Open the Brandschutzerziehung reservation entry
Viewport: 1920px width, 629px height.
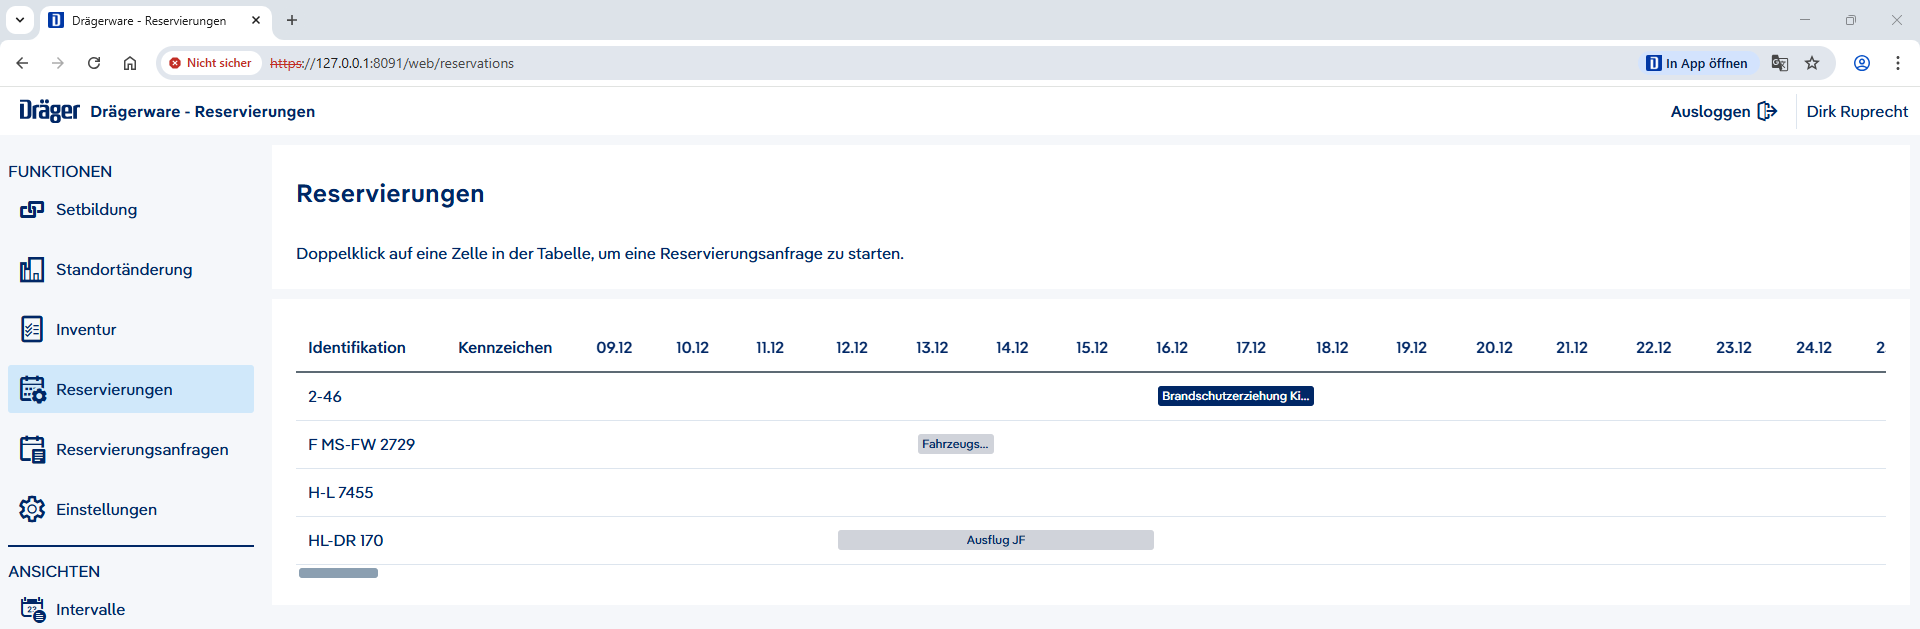[1235, 396]
